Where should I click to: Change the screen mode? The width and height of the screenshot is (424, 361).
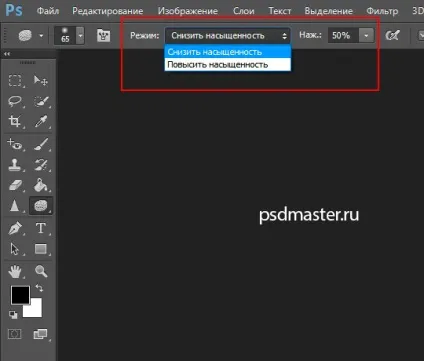coord(40,334)
